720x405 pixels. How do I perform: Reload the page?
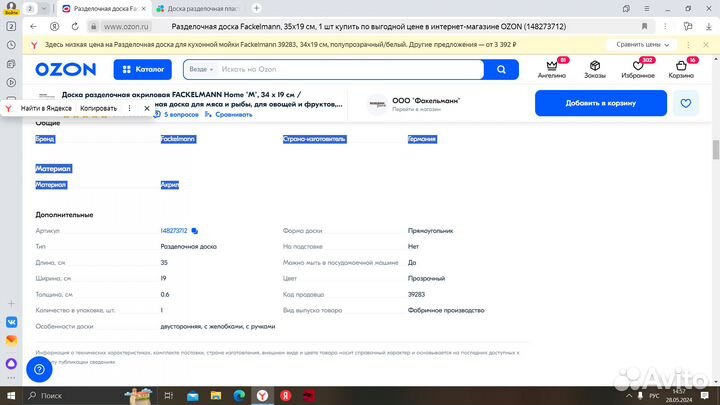tap(75, 27)
